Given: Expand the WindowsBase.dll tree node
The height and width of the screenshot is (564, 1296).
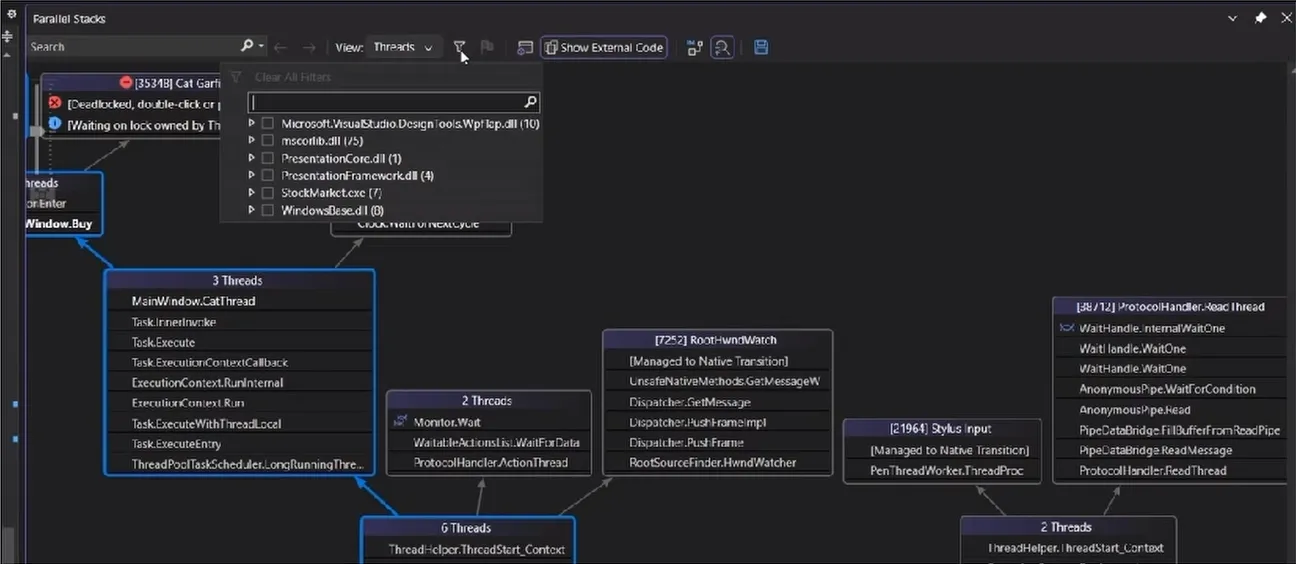Looking at the screenshot, I should [252, 210].
